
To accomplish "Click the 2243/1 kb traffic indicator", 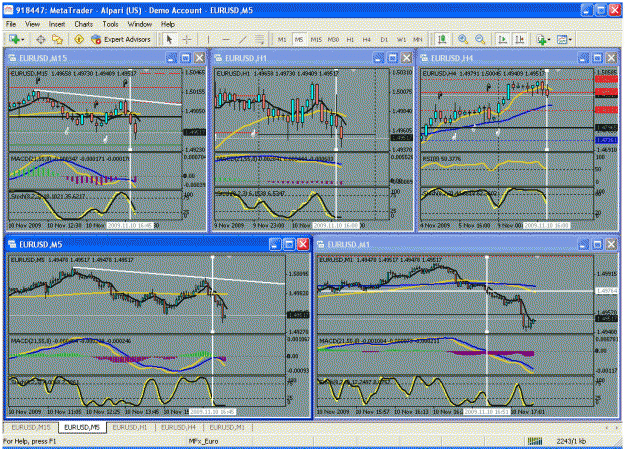I will [571, 441].
